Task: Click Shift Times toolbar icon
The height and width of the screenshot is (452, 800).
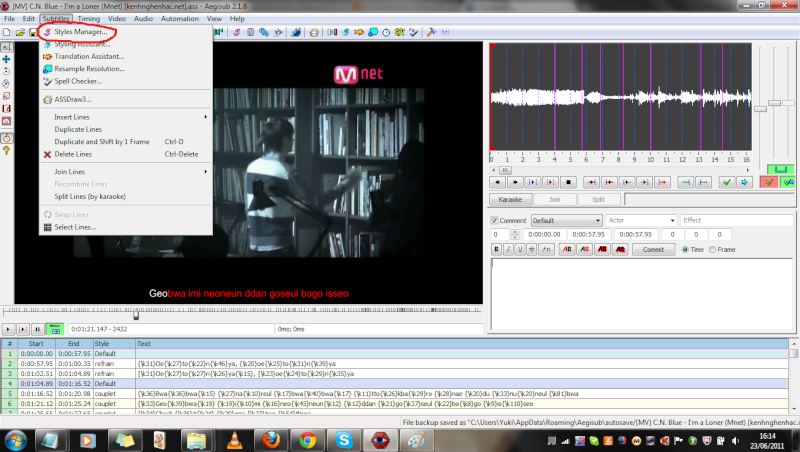Action: [332, 32]
